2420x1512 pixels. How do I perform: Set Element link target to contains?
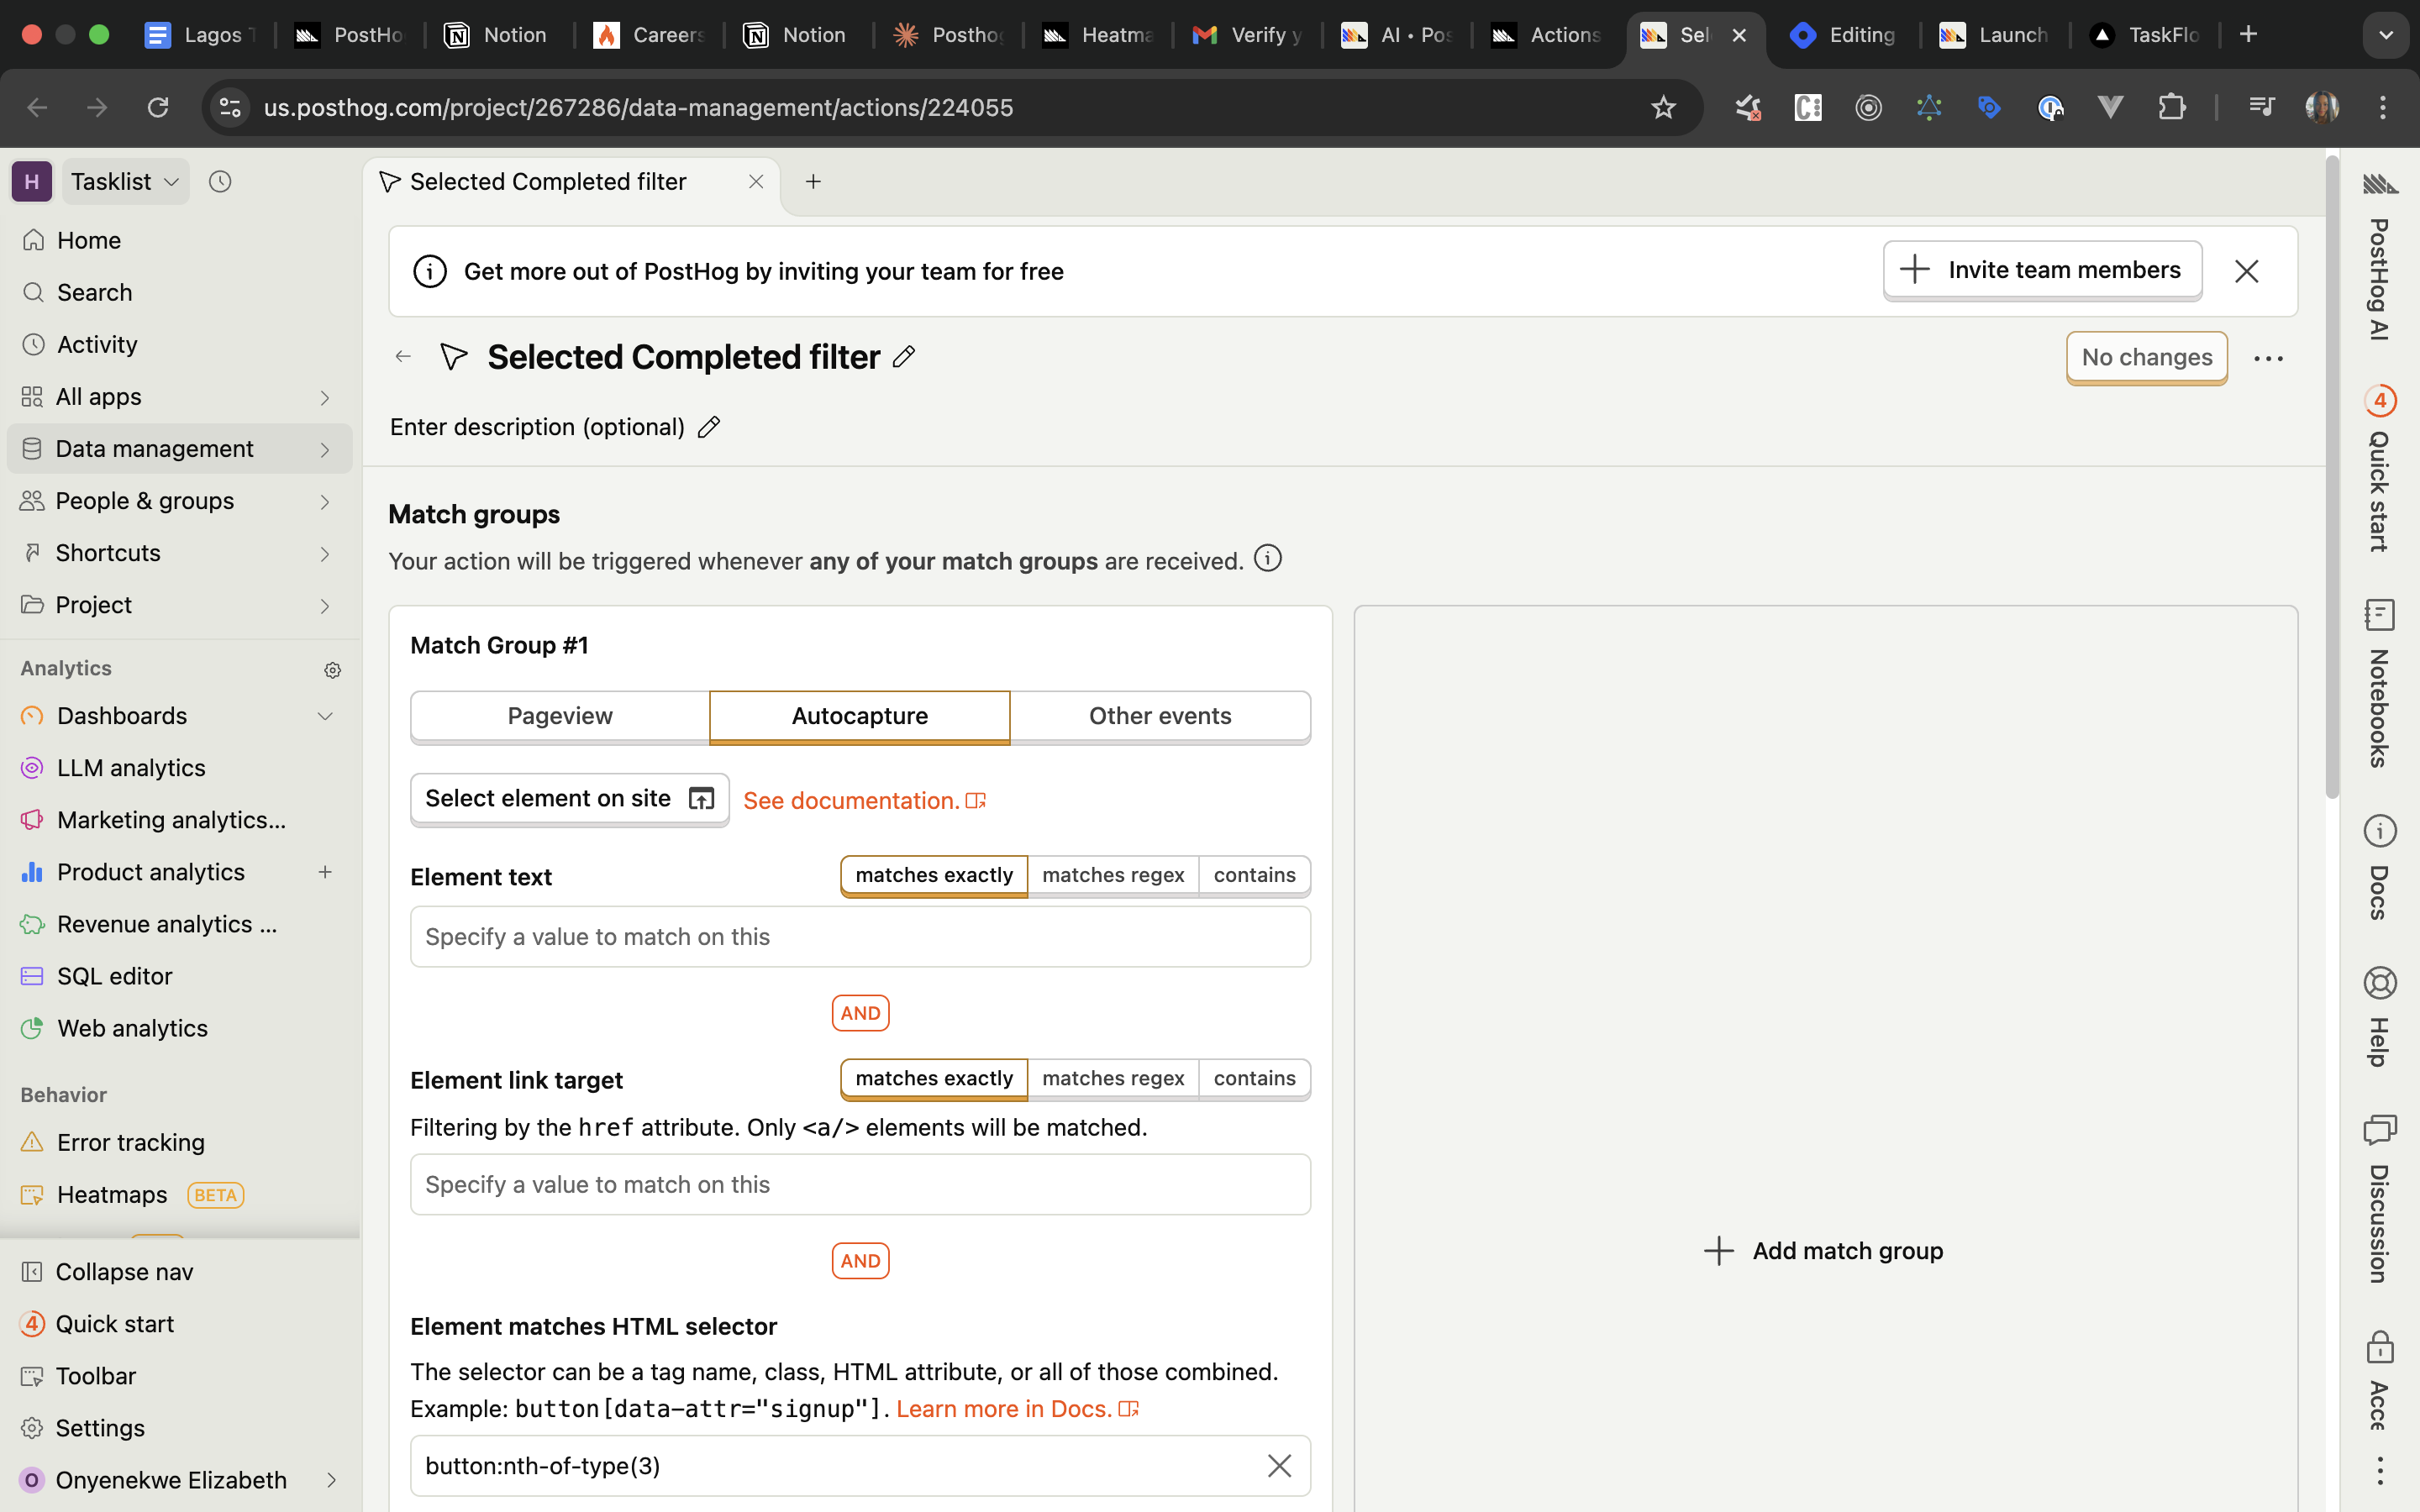[1254, 1078]
